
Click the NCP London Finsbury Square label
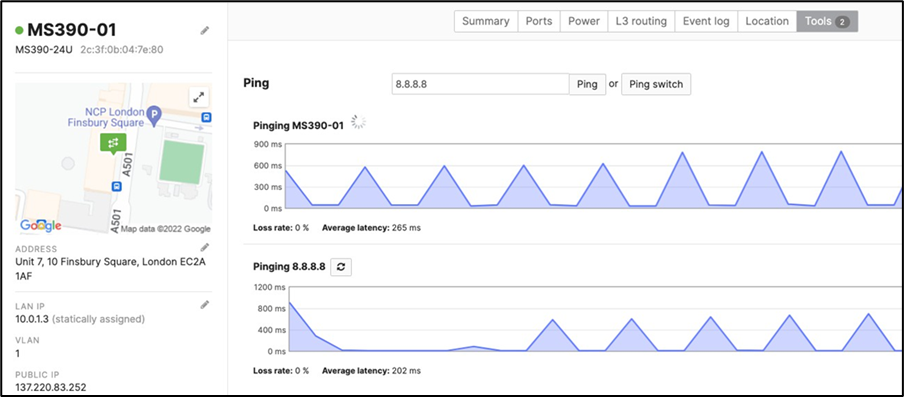click(106, 118)
